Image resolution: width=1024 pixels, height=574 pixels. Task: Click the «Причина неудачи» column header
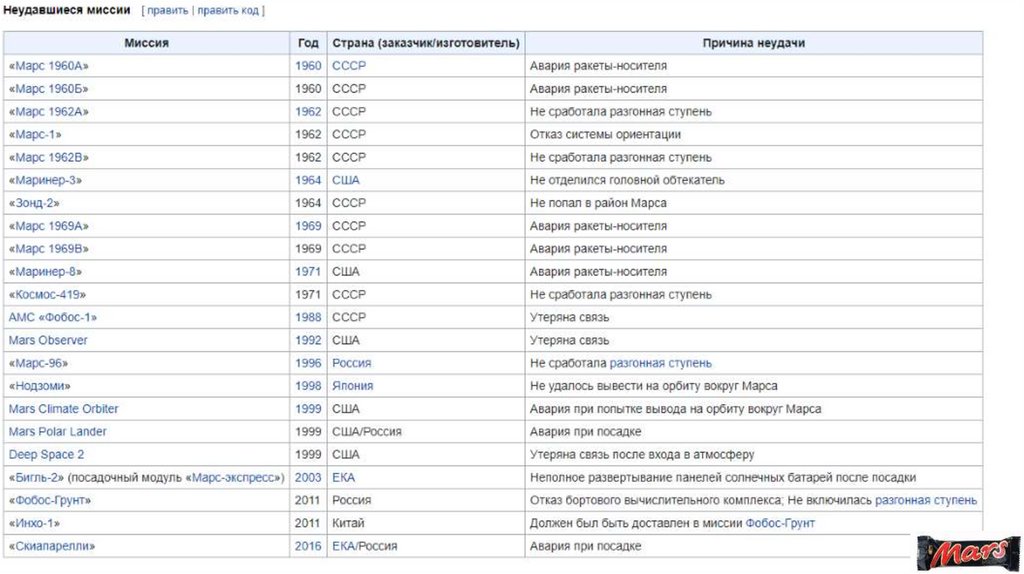tap(753, 43)
